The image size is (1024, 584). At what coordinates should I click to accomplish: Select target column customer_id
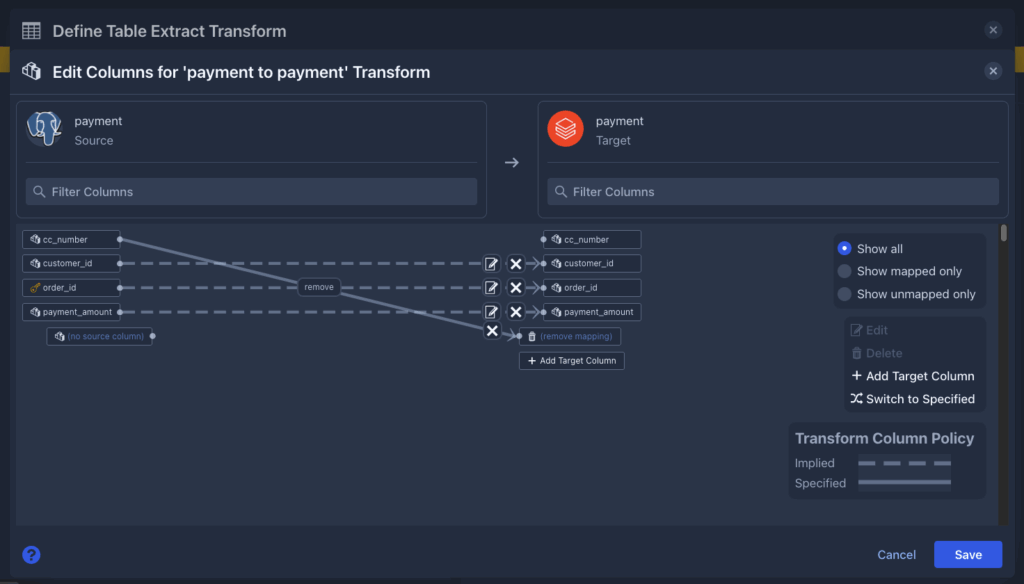(592, 263)
